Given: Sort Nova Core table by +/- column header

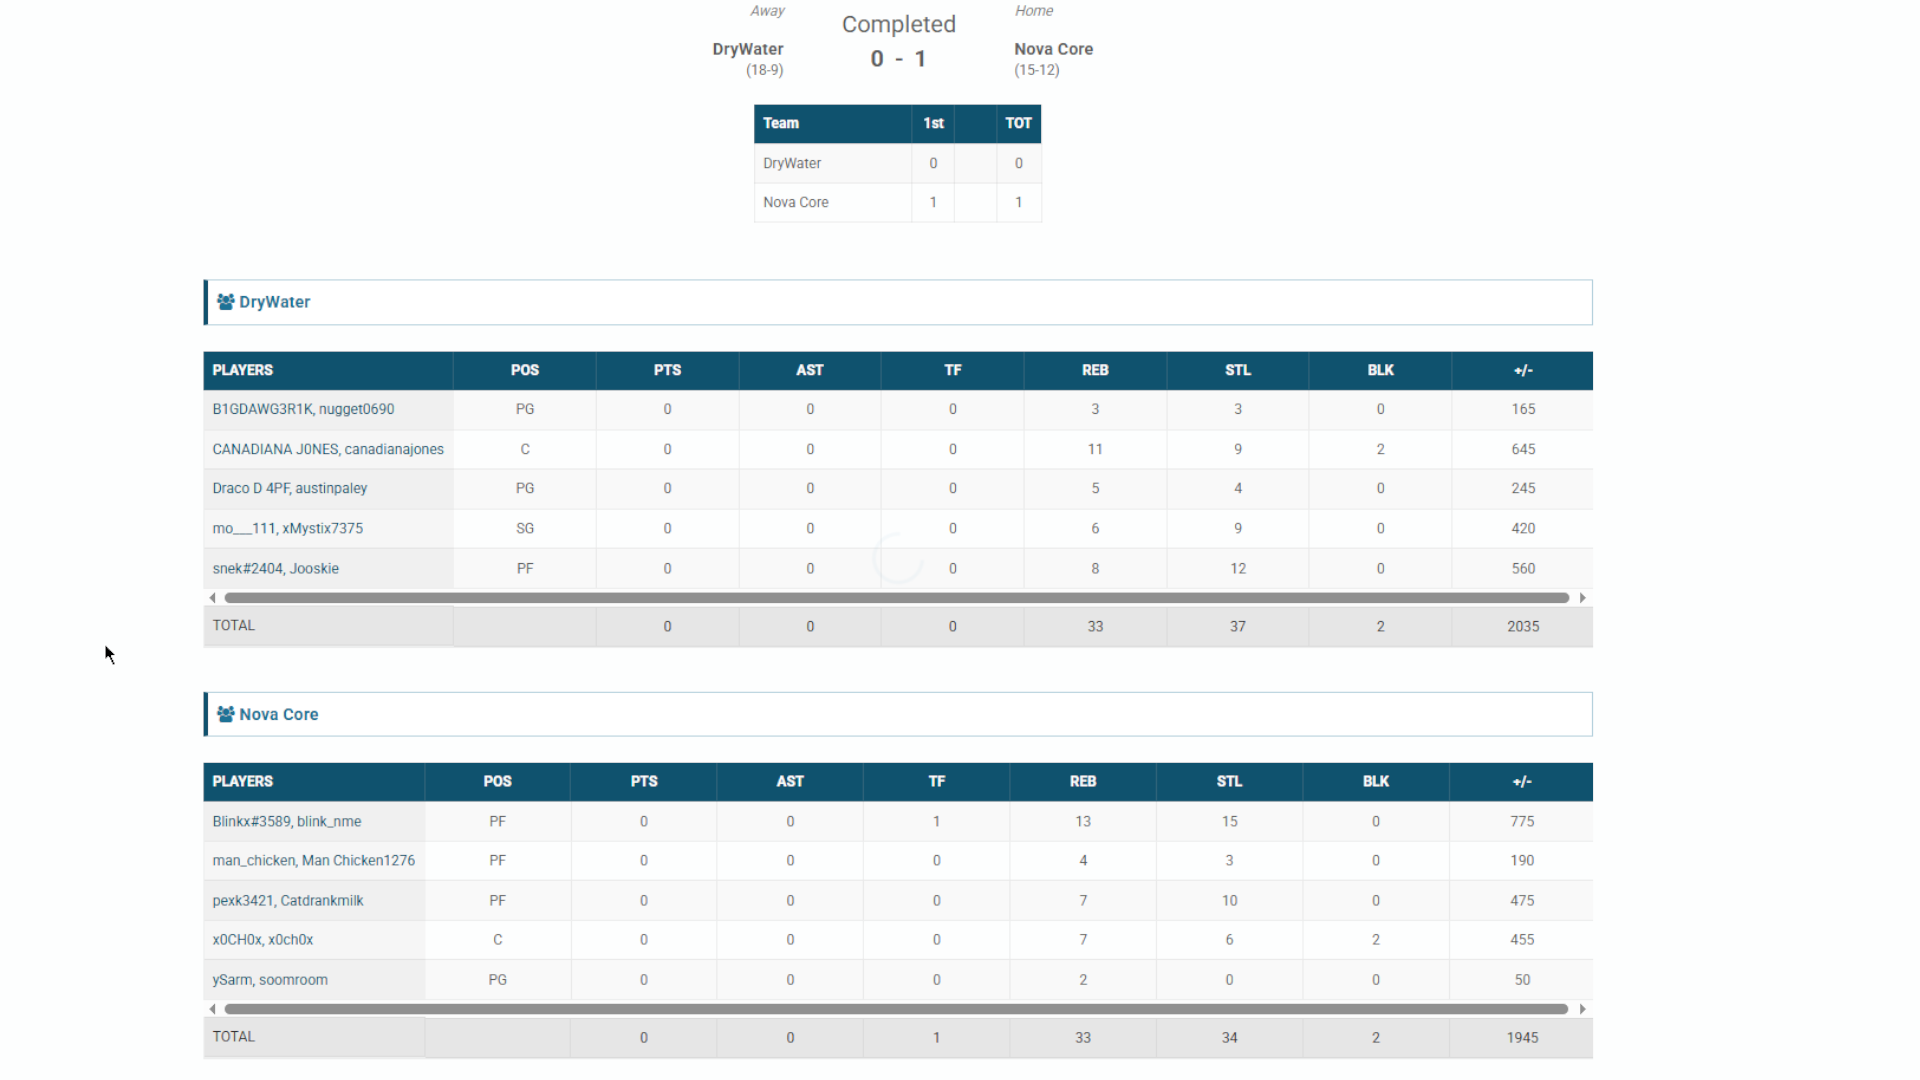Looking at the screenshot, I should click(x=1521, y=781).
